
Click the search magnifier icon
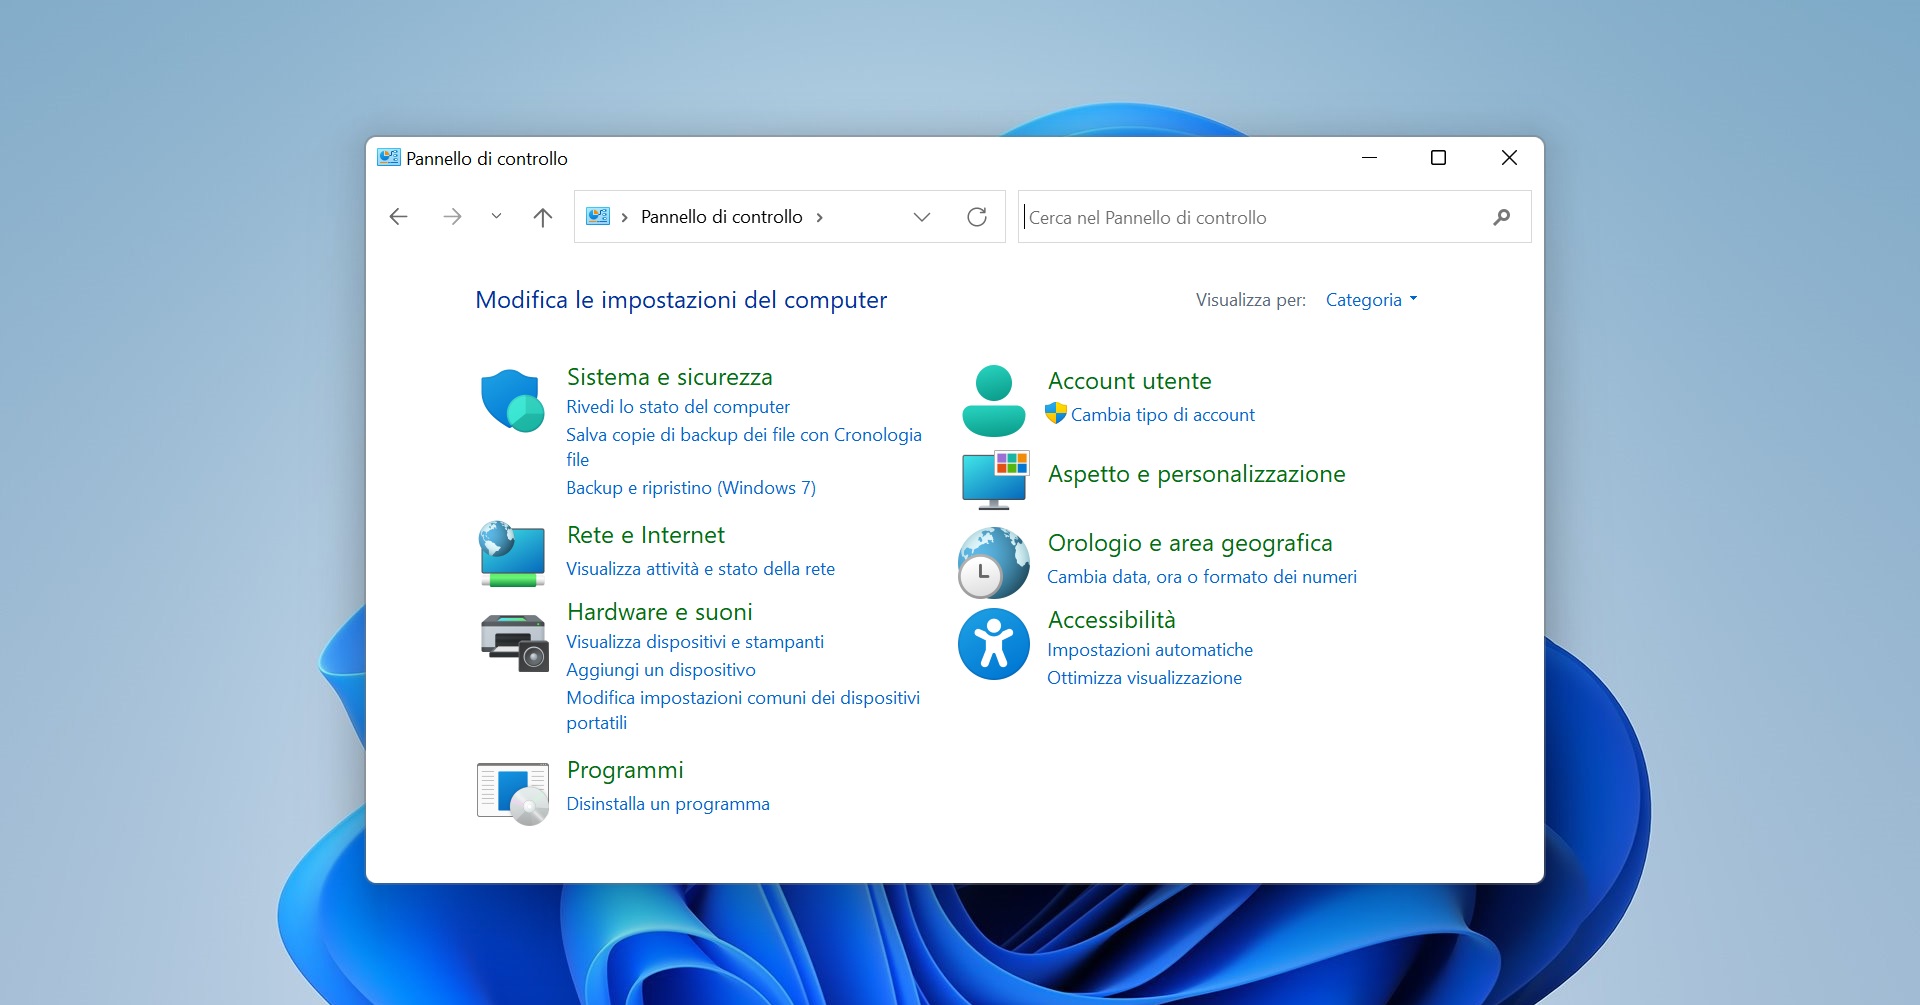click(x=1501, y=217)
